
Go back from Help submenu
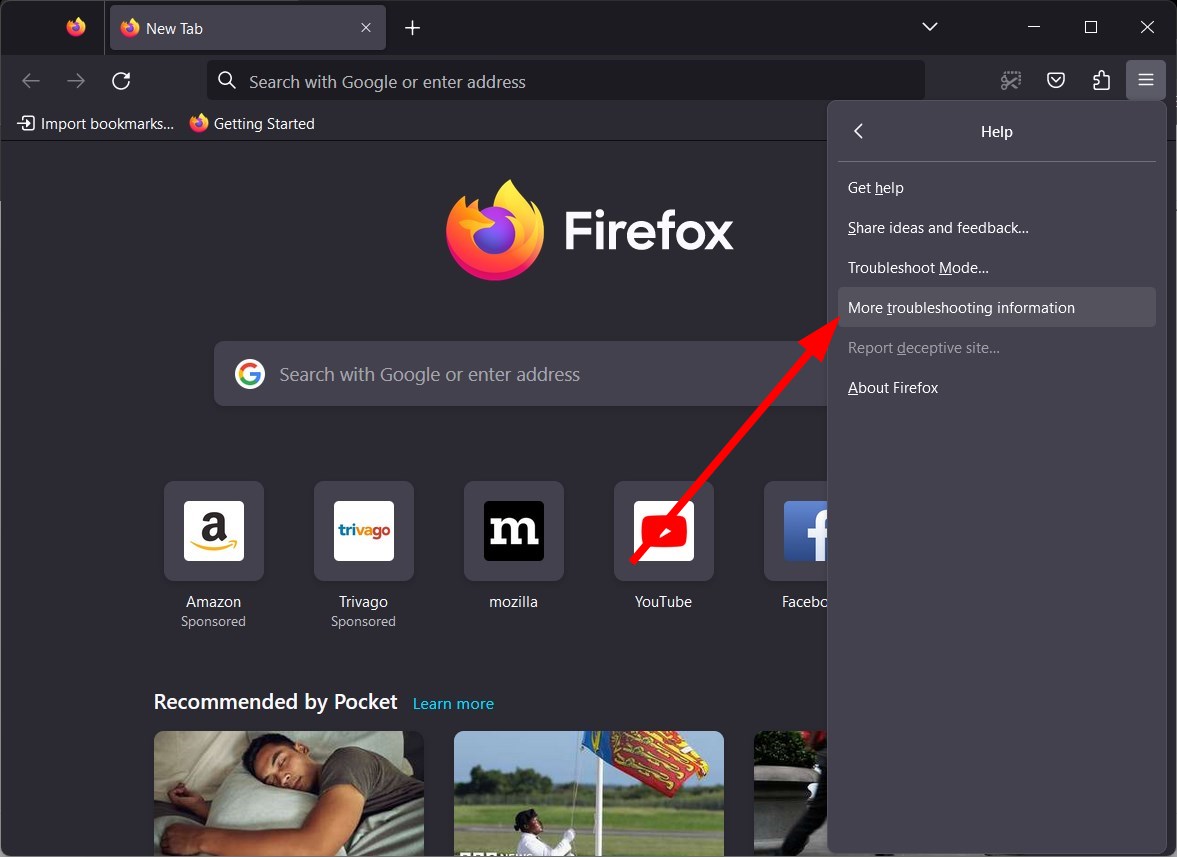(x=859, y=131)
